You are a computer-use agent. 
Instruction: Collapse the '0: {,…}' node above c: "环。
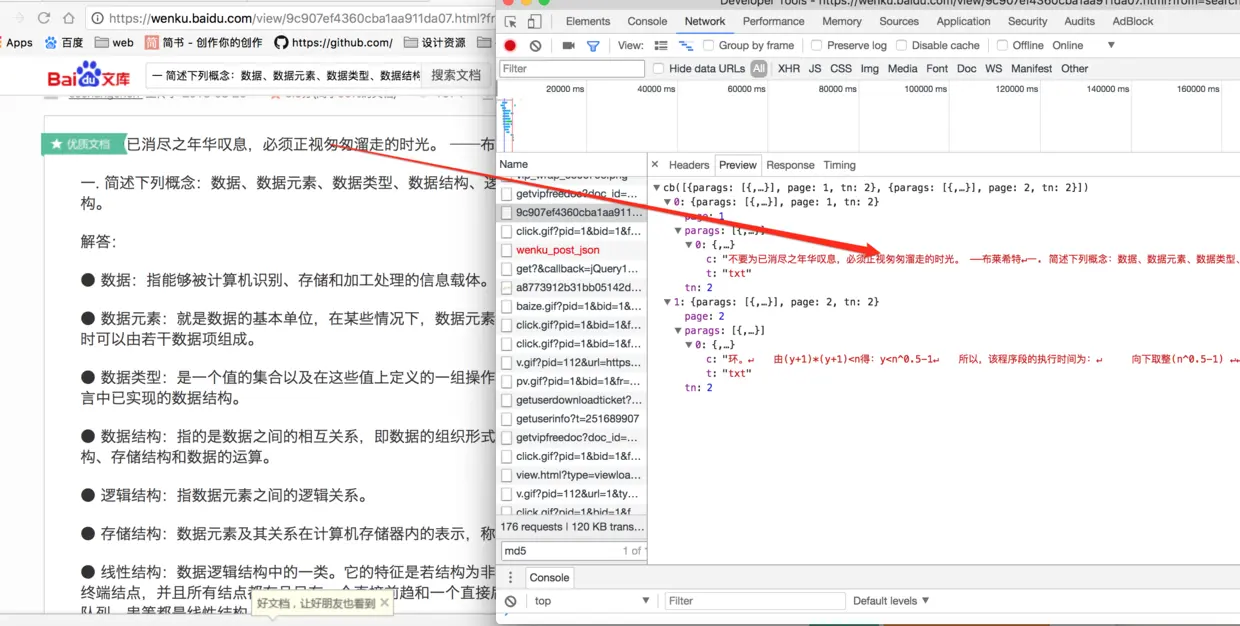[x=688, y=345]
